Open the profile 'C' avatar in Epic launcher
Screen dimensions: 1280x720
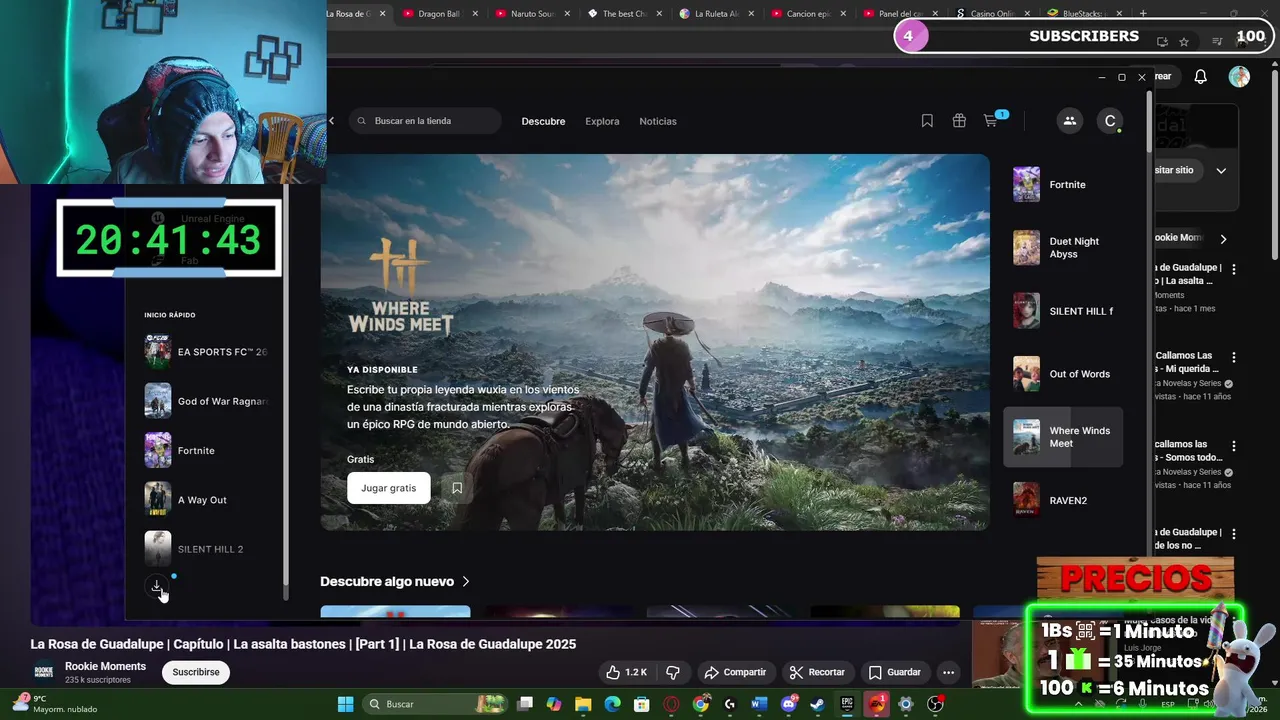(x=1110, y=121)
